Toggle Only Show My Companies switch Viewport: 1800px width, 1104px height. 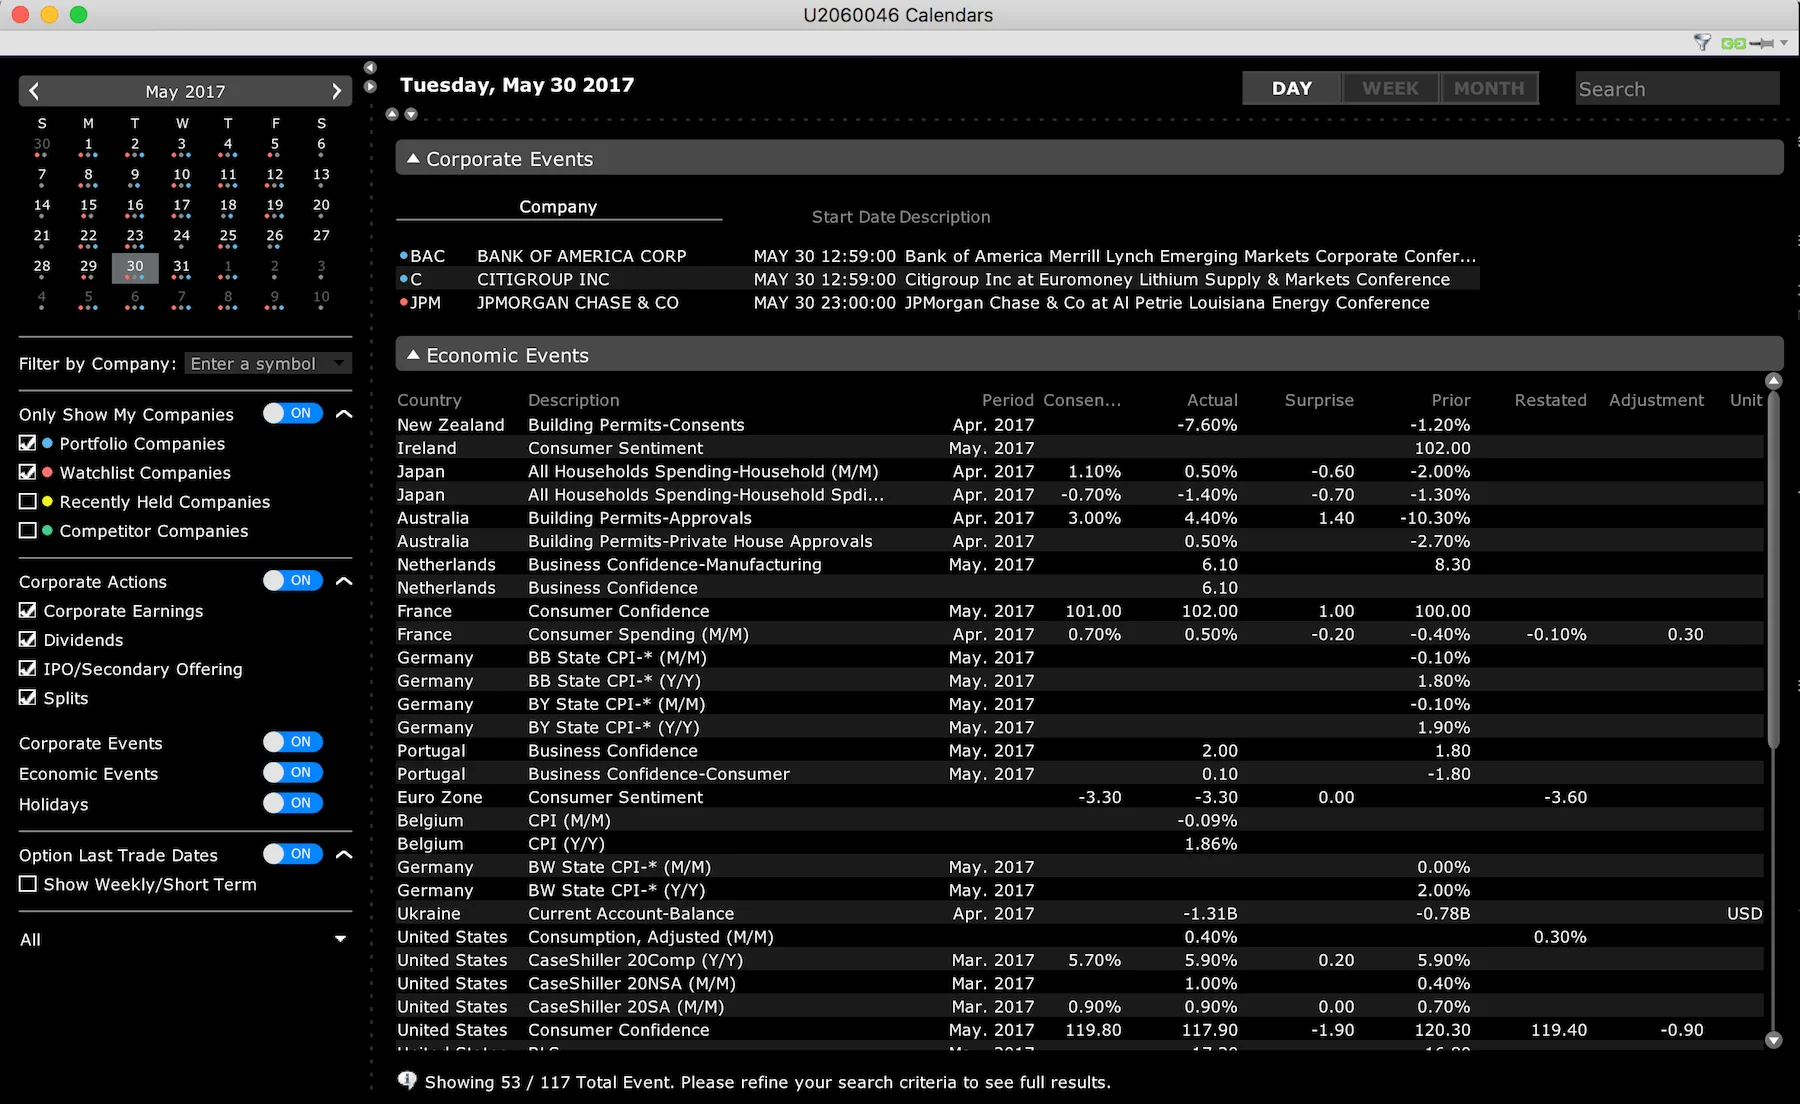[292, 413]
